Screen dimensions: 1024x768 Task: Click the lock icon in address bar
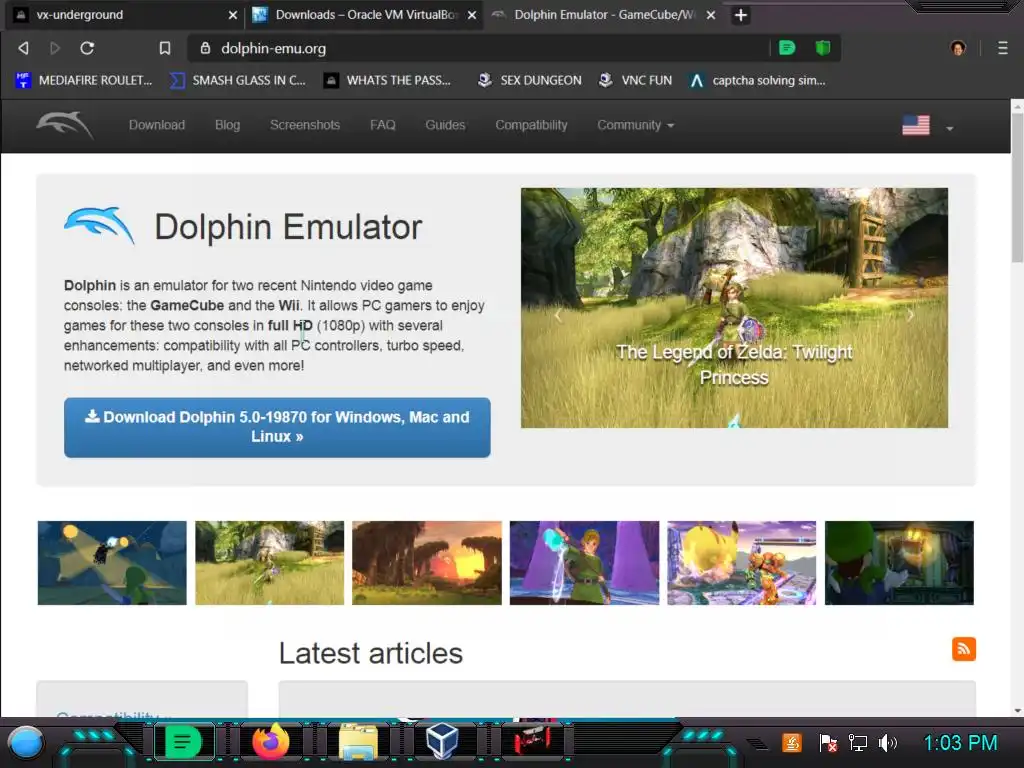[x=205, y=48]
